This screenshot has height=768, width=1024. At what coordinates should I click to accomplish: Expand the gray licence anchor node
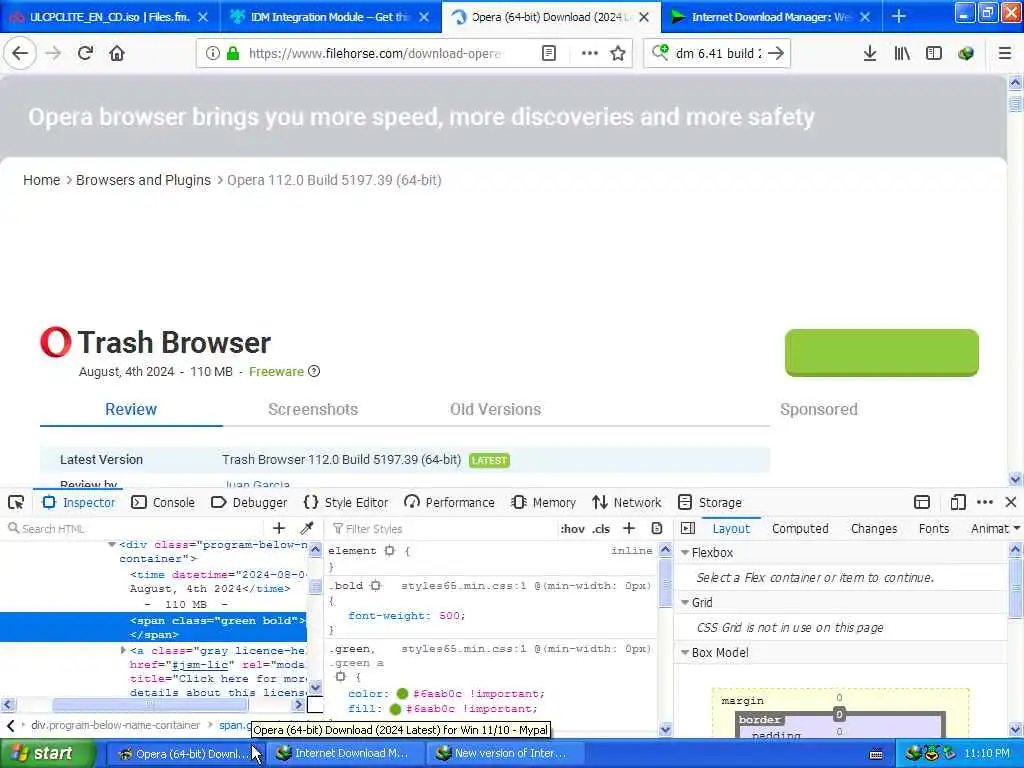(x=123, y=650)
